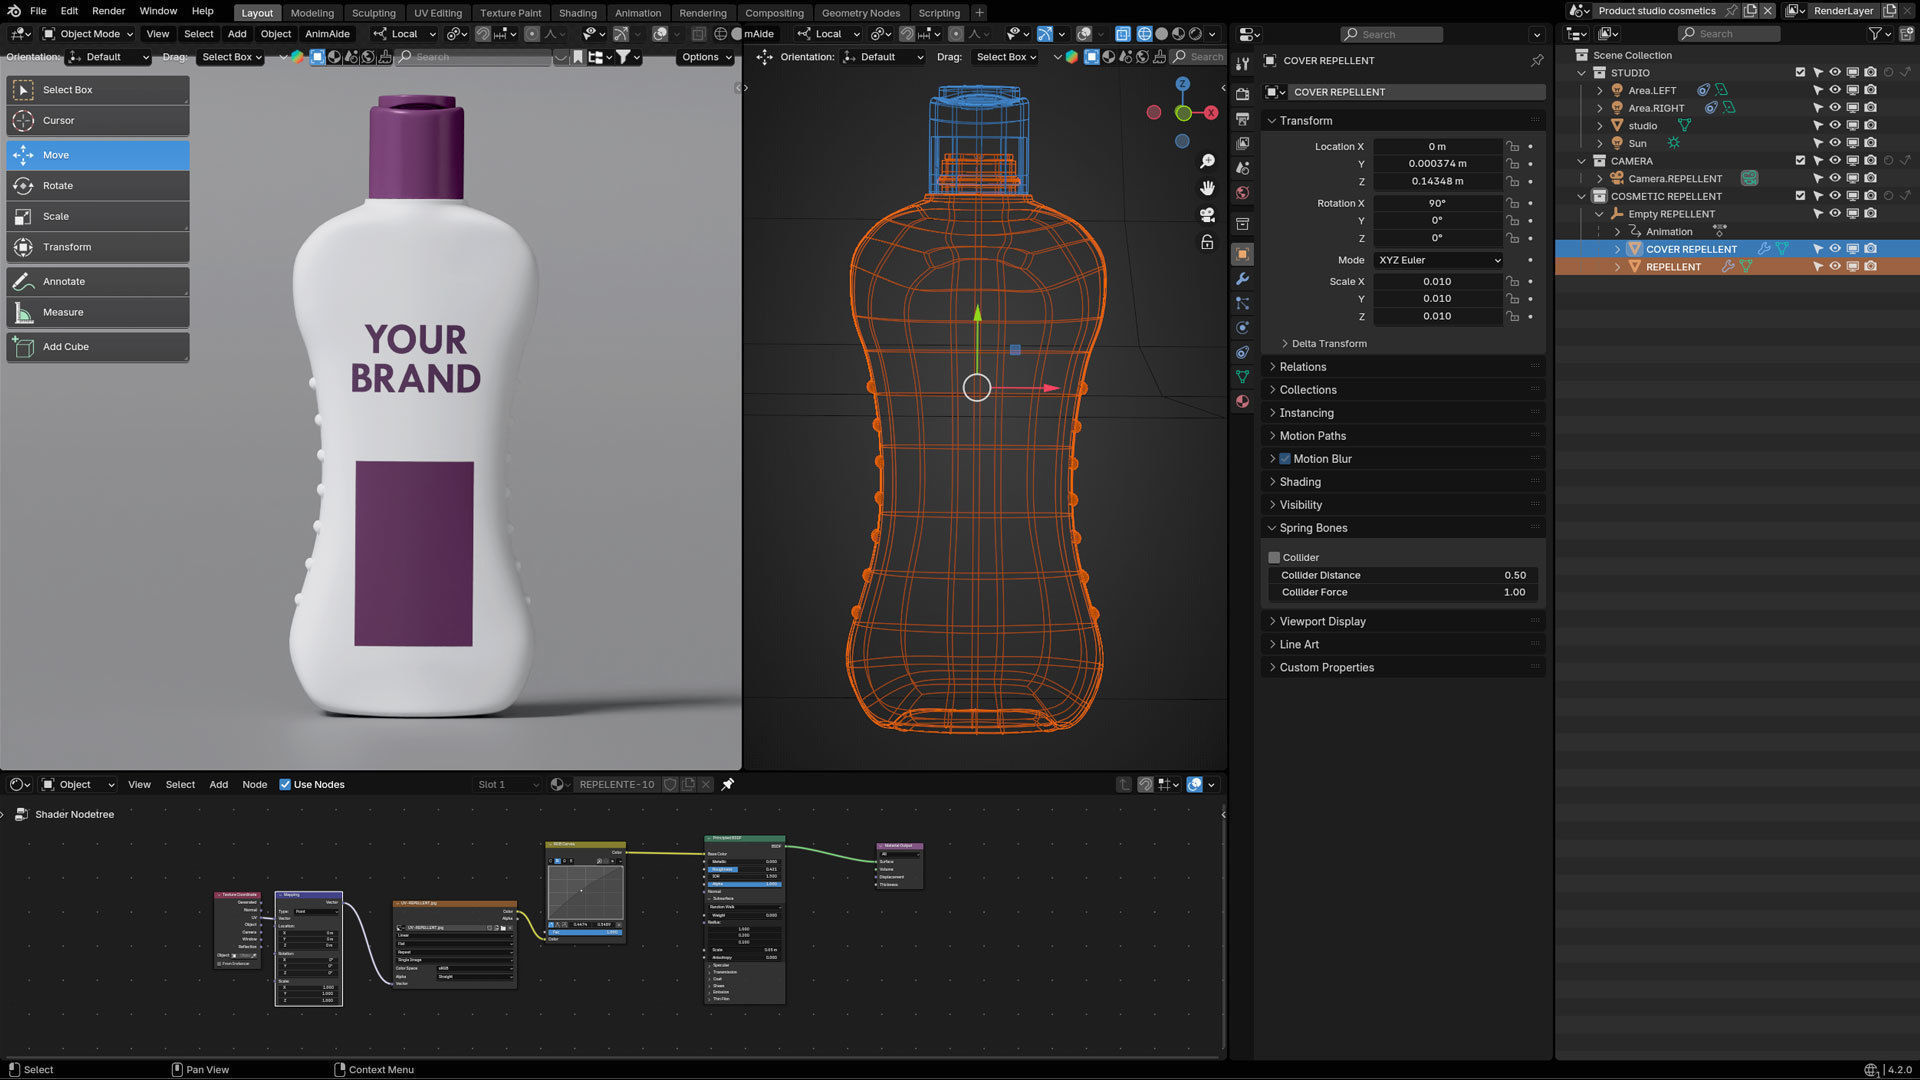Pick the Measure tool
1920x1080 pixels.
[97, 312]
